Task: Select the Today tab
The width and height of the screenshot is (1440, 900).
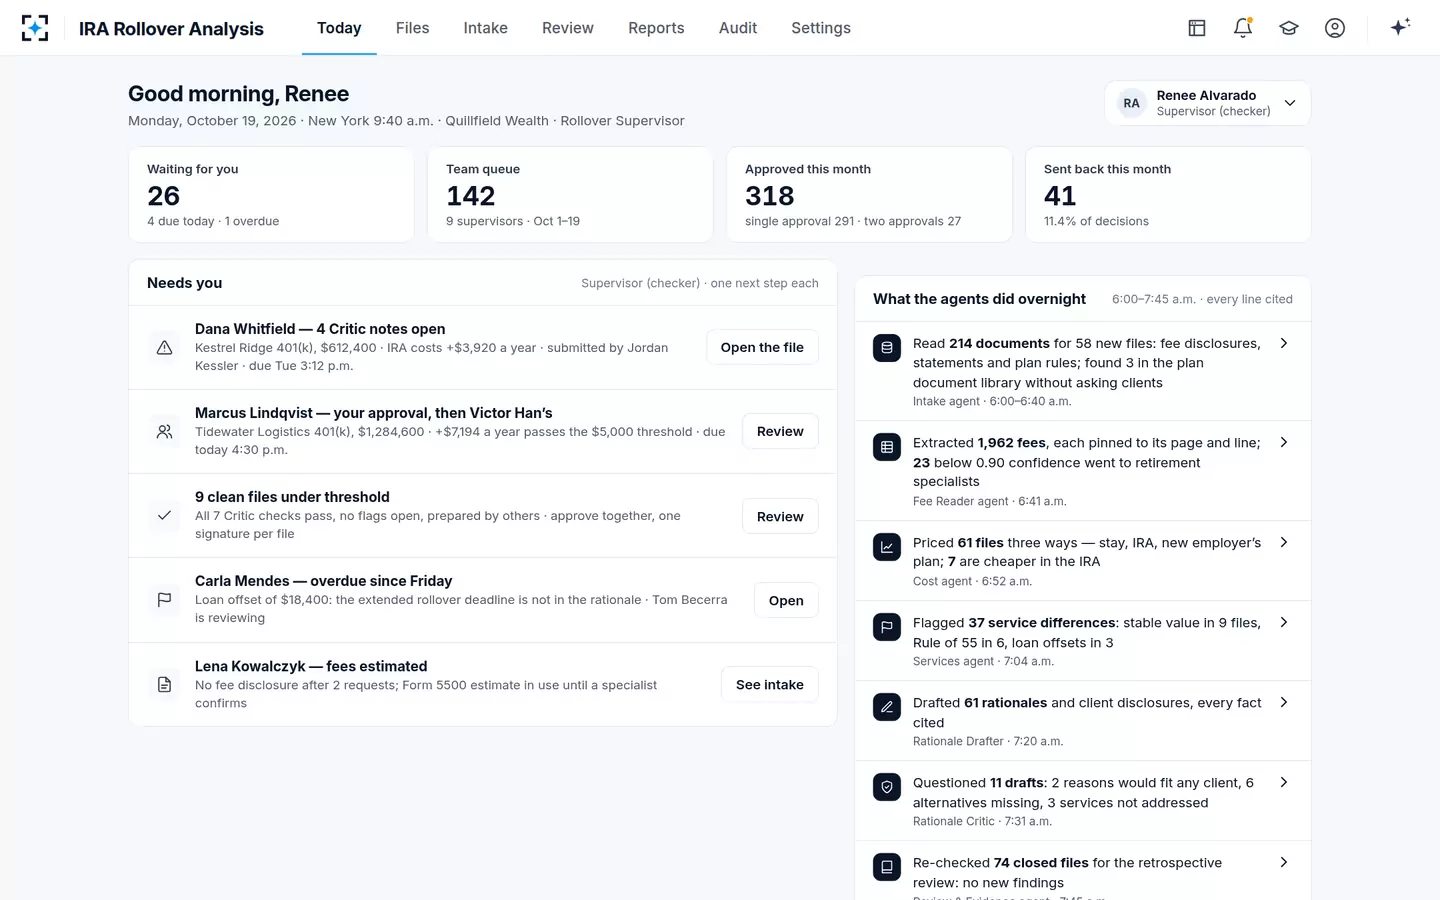Action: (339, 28)
